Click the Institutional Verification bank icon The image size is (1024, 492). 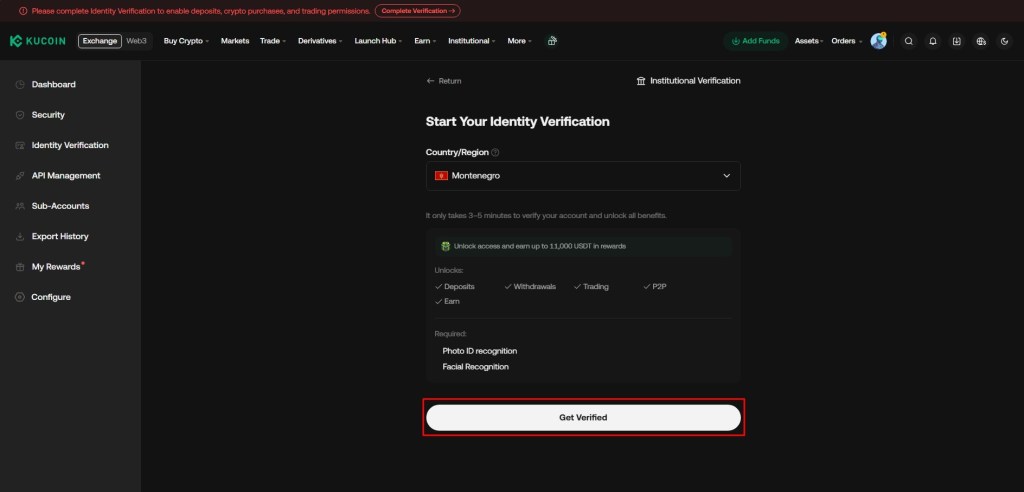pos(641,81)
